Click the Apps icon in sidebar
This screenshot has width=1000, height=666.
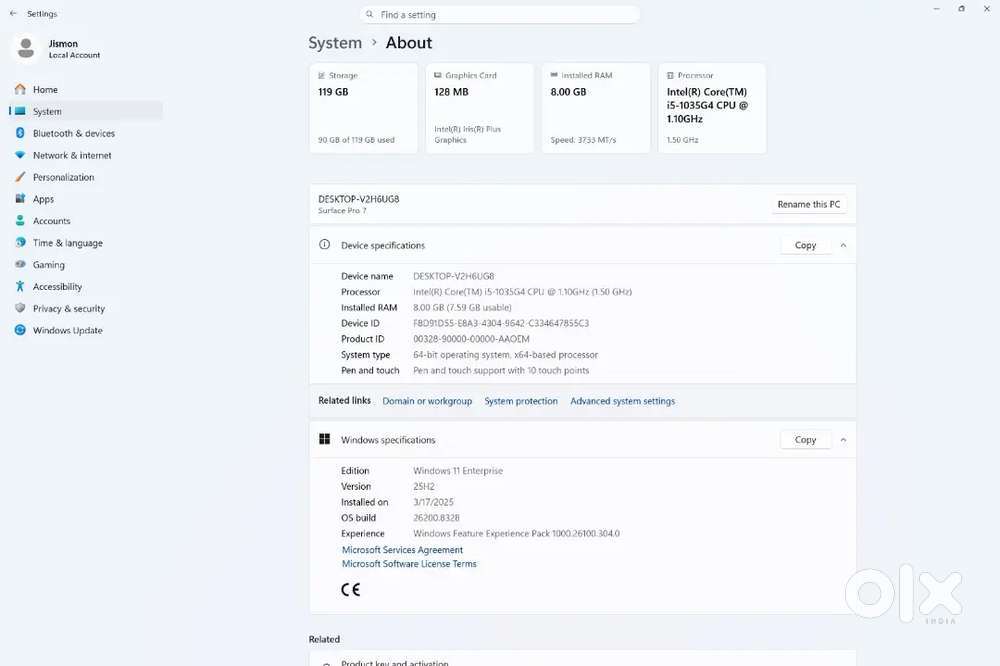coord(20,198)
